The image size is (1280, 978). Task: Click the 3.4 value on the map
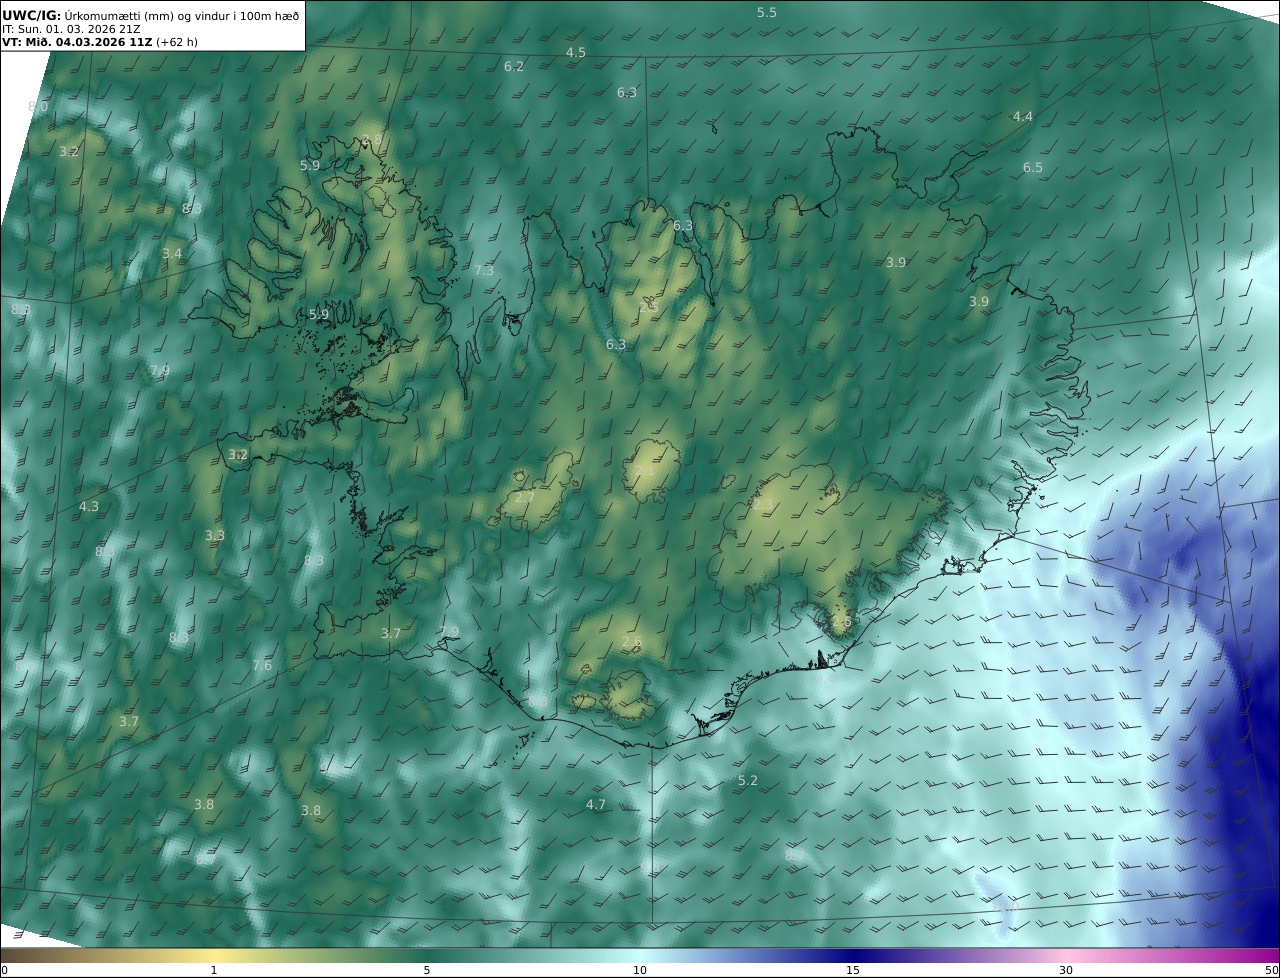[172, 254]
